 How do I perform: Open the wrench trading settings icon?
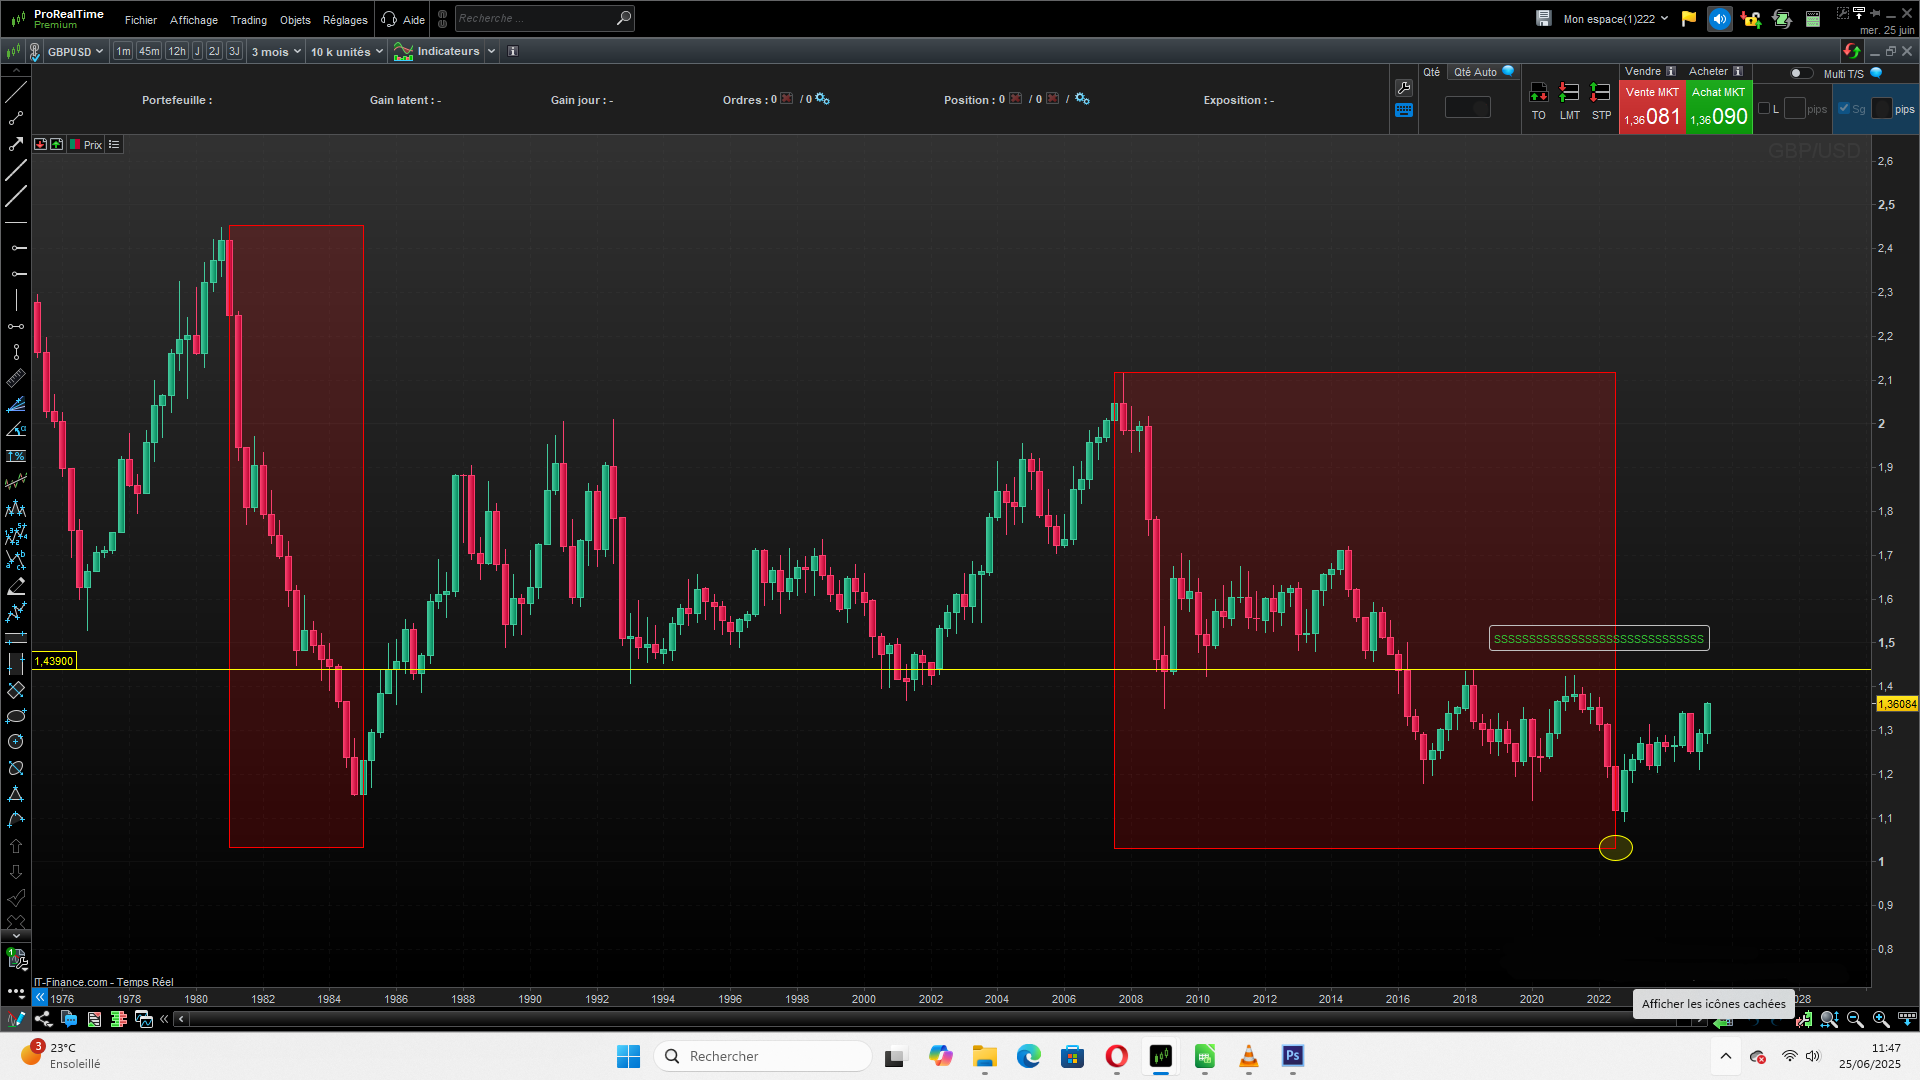[x=1404, y=88]
